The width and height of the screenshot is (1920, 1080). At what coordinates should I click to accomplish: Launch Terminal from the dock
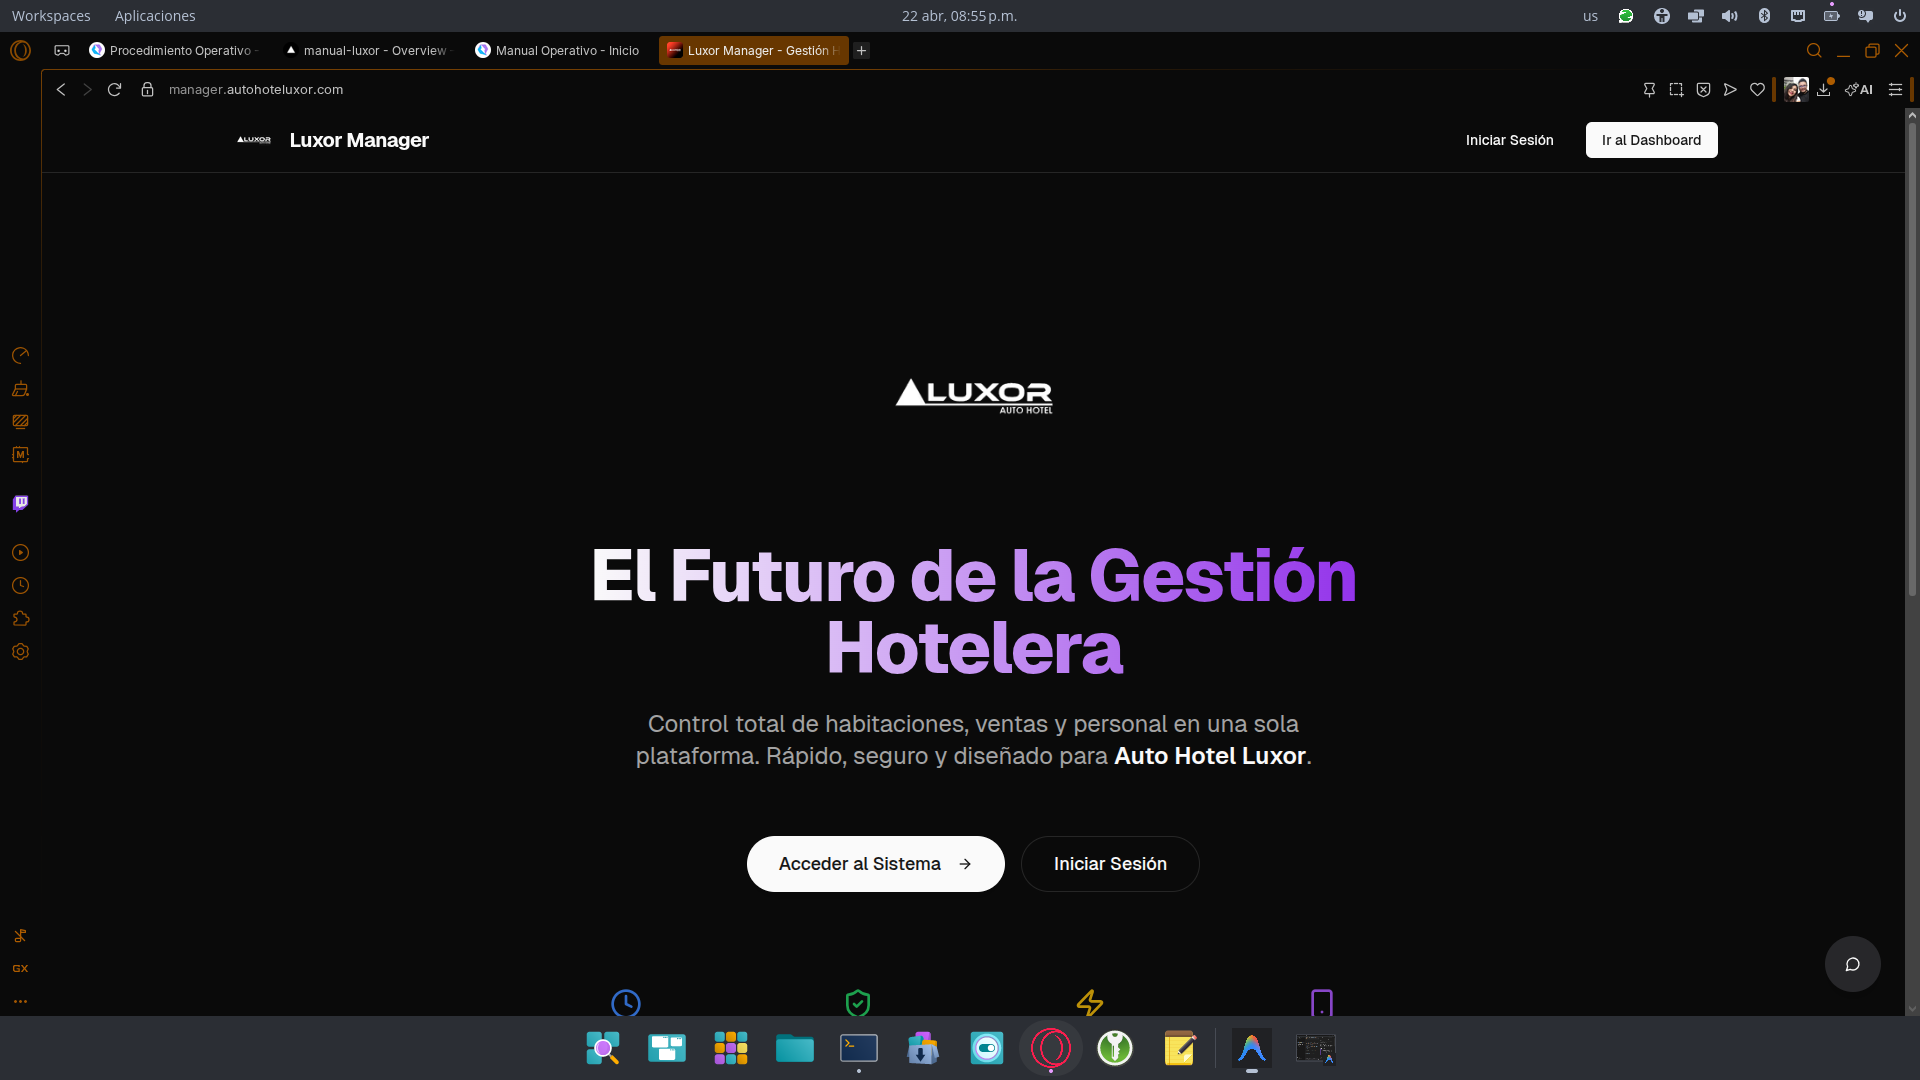coord(859,1048)
